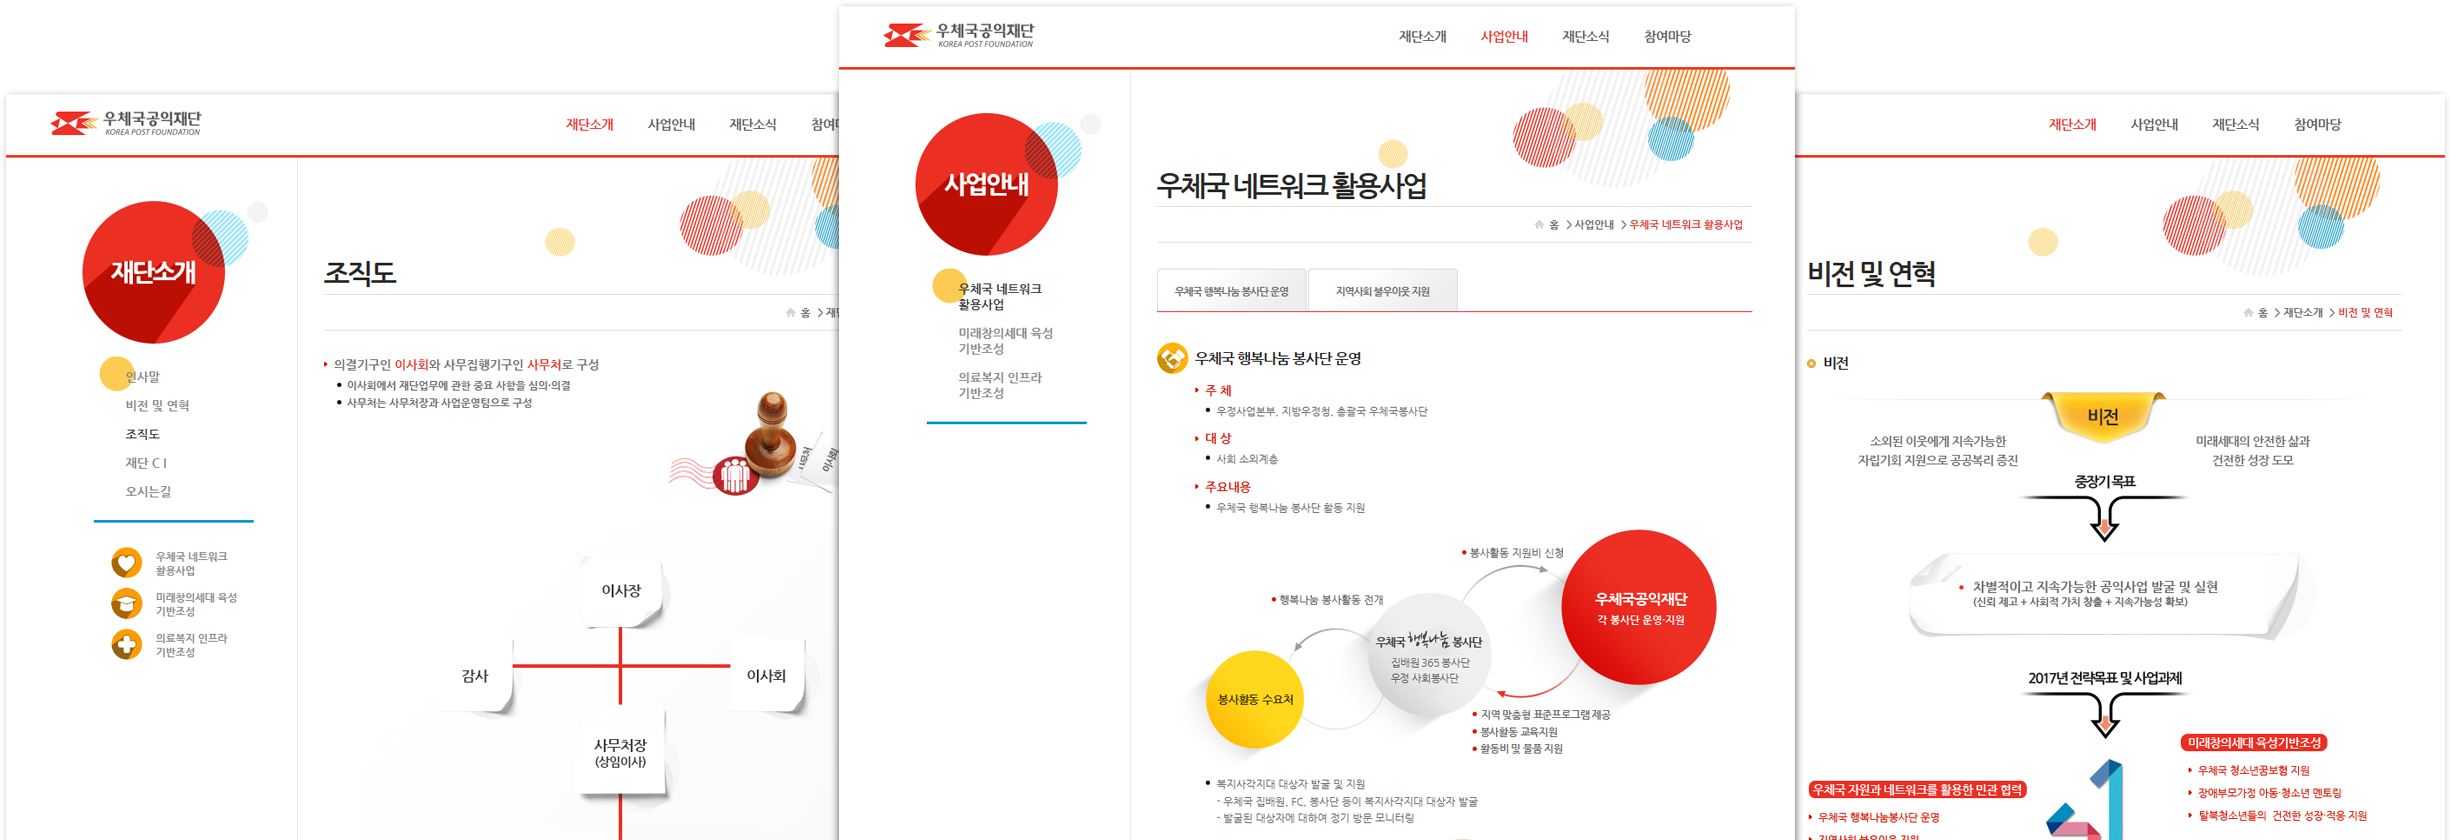Image resolution: width=2451 pixels, height=840 pixels.
Task: Click heart icon for 우체국 네트워크 활용사업
Action: tap(126, 563)
